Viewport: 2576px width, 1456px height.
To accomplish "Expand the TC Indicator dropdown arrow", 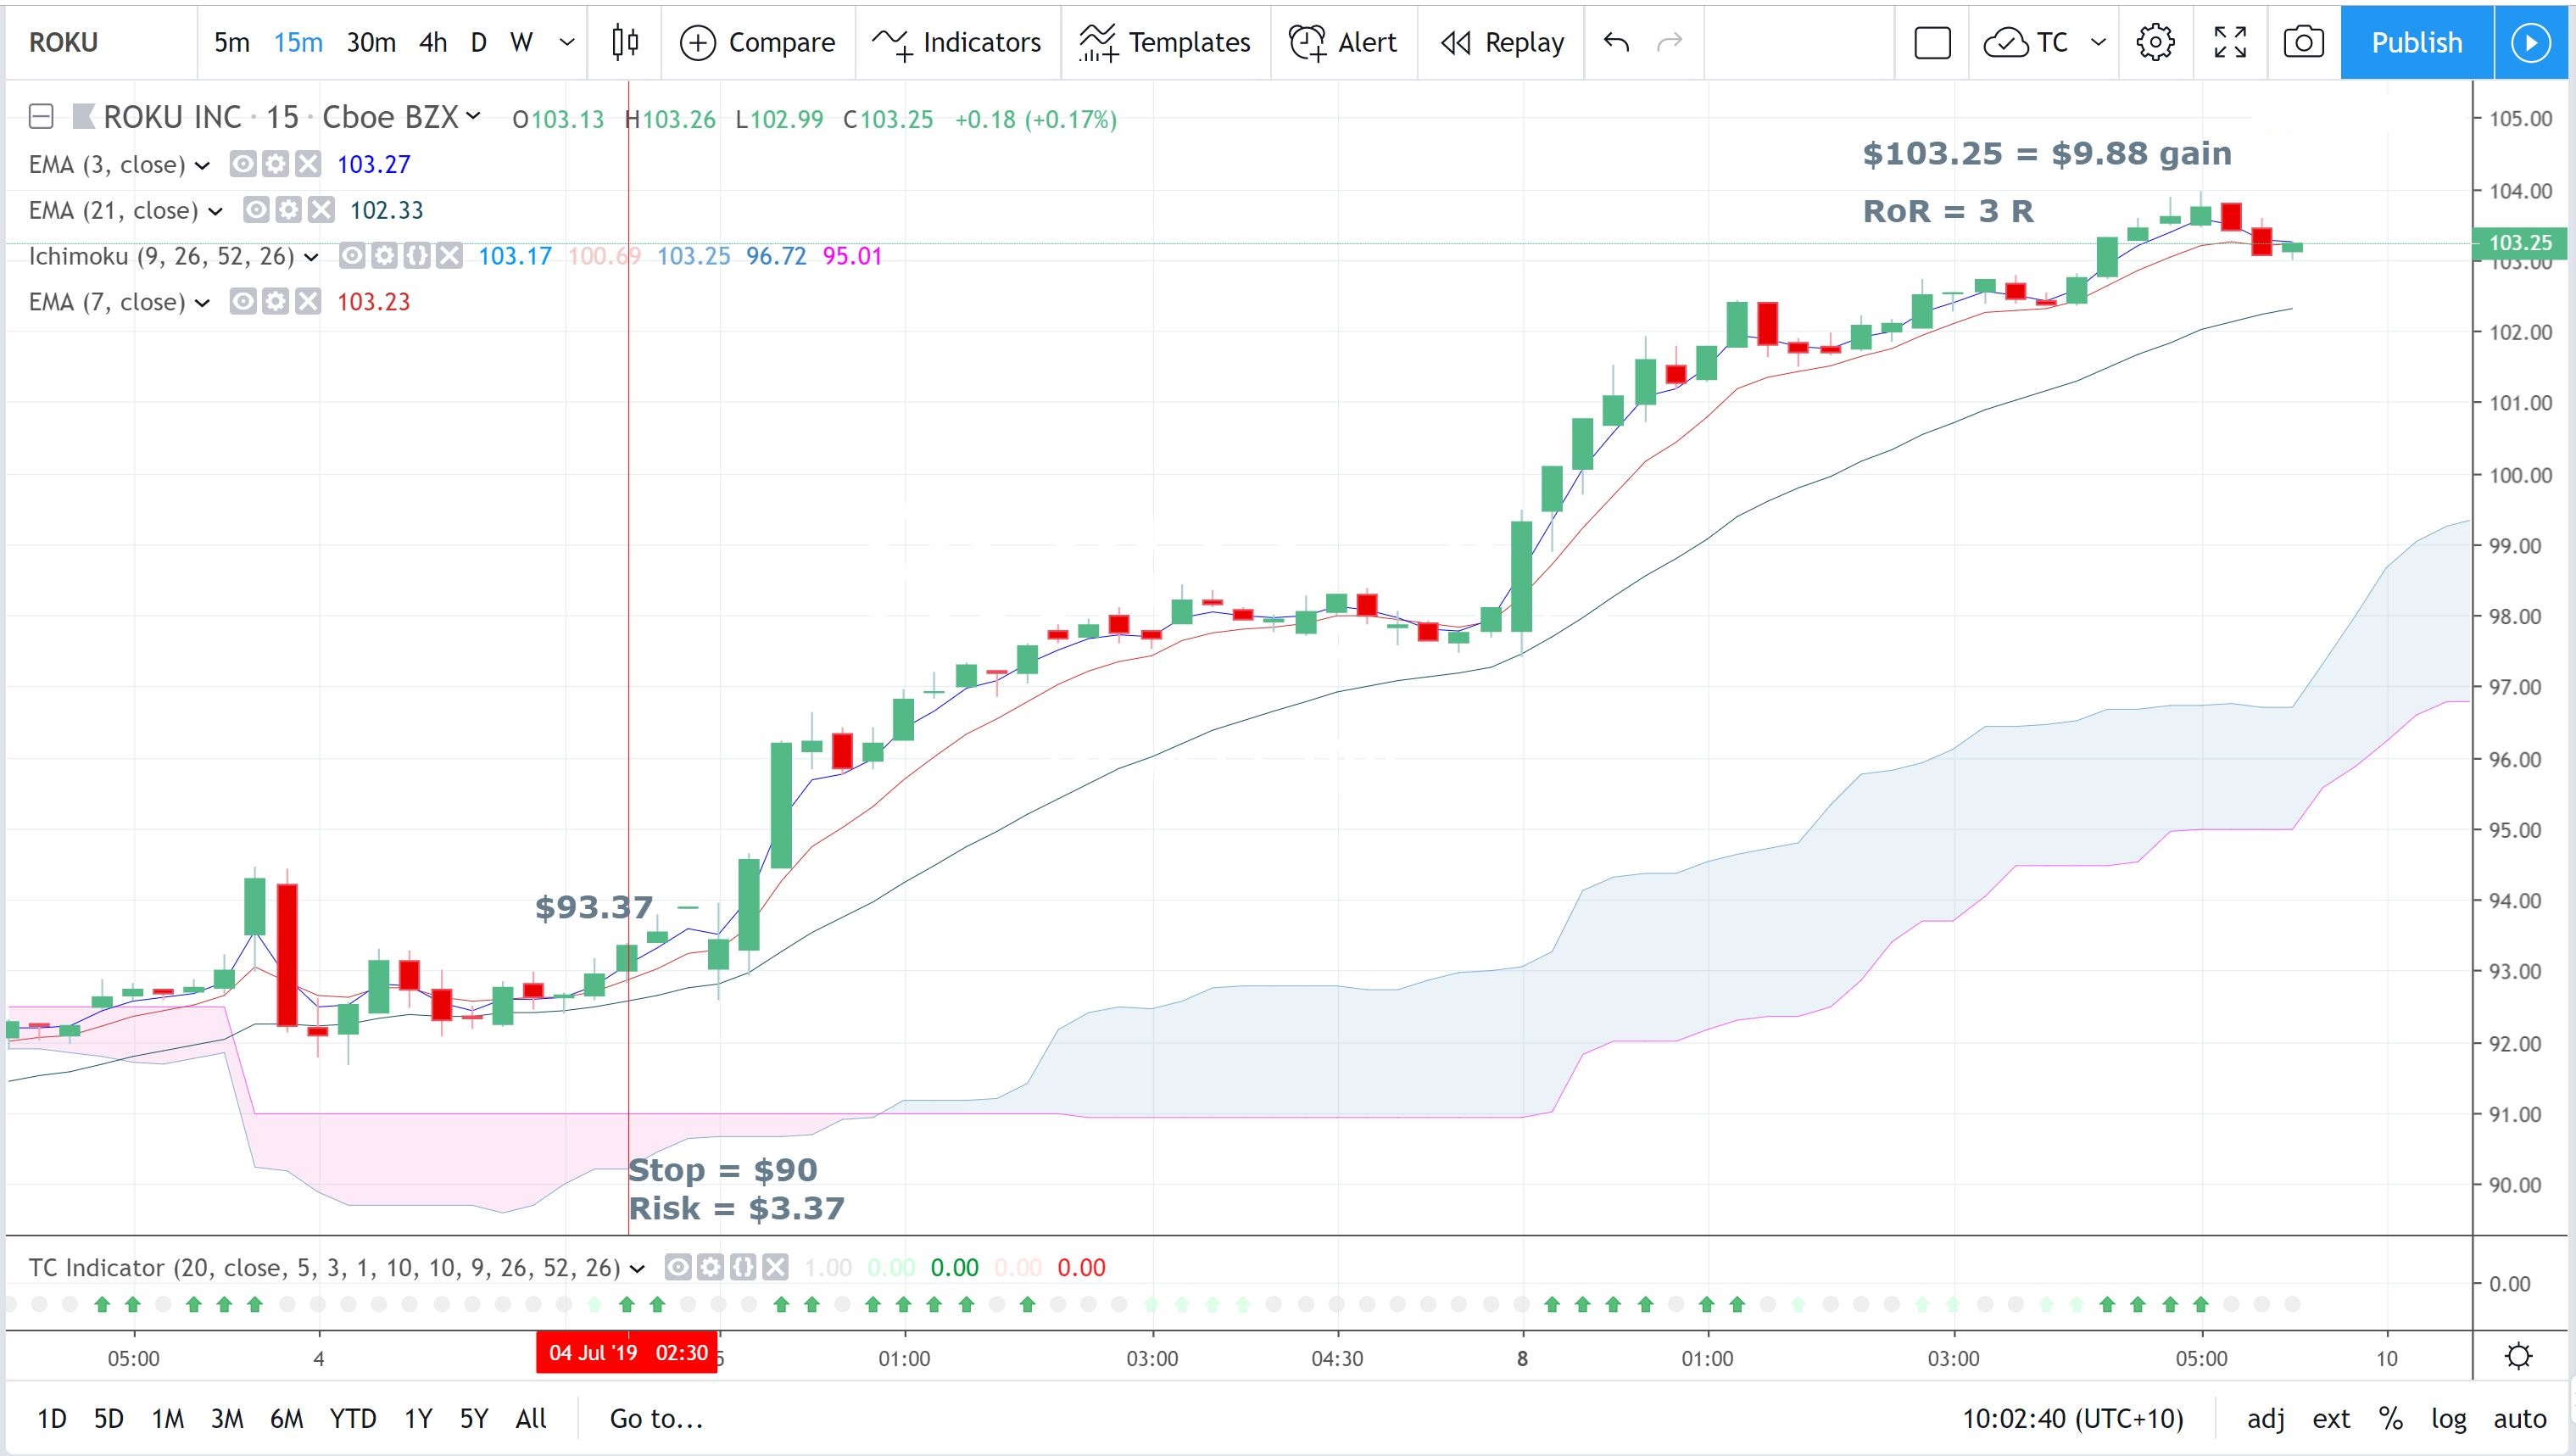I will 636,1269.
